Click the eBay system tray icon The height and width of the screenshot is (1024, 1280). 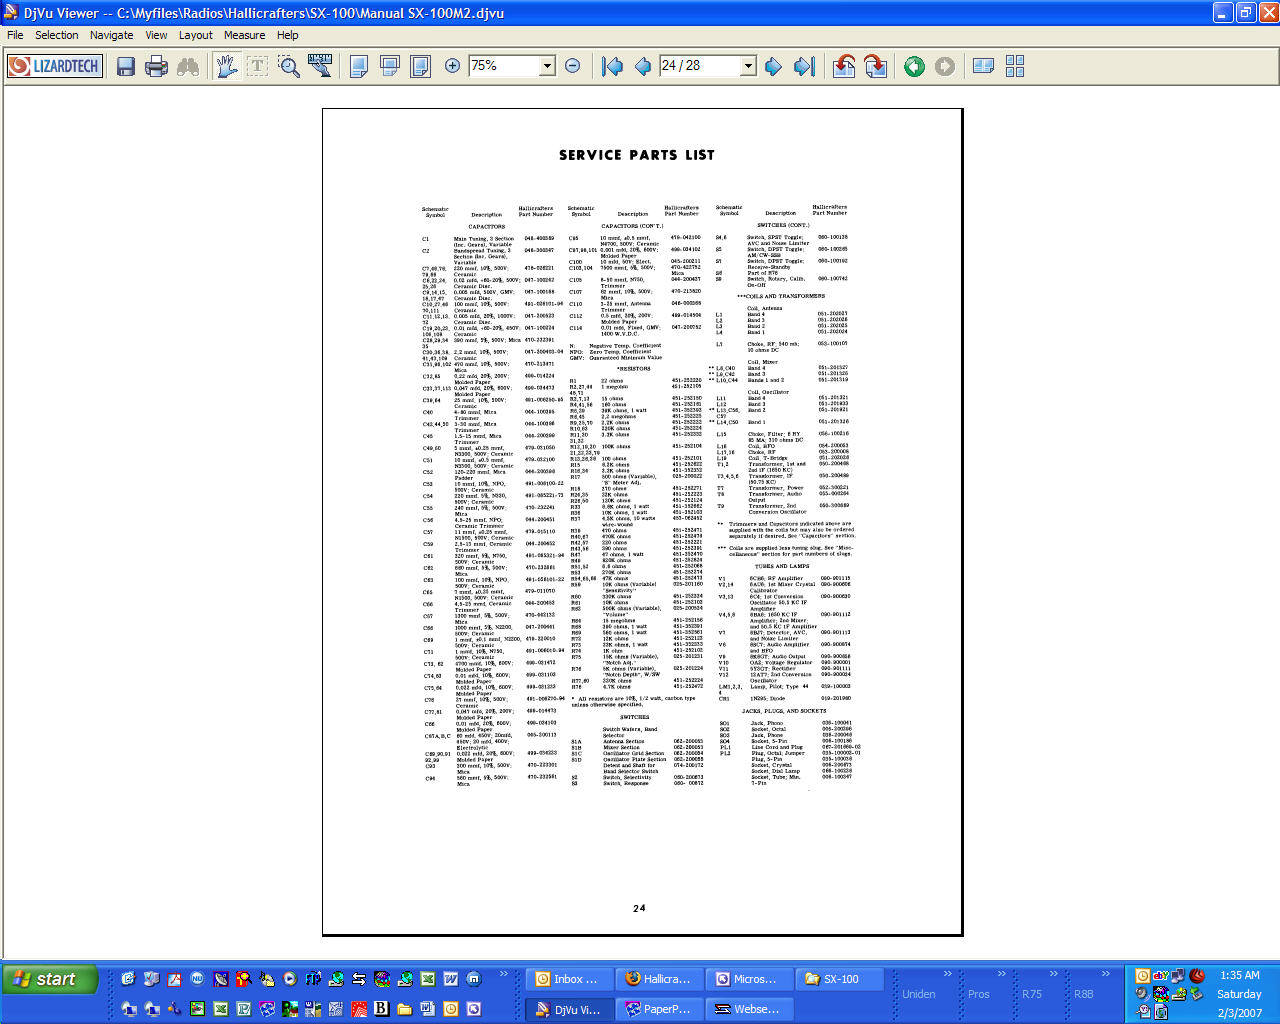point(1161,975)
